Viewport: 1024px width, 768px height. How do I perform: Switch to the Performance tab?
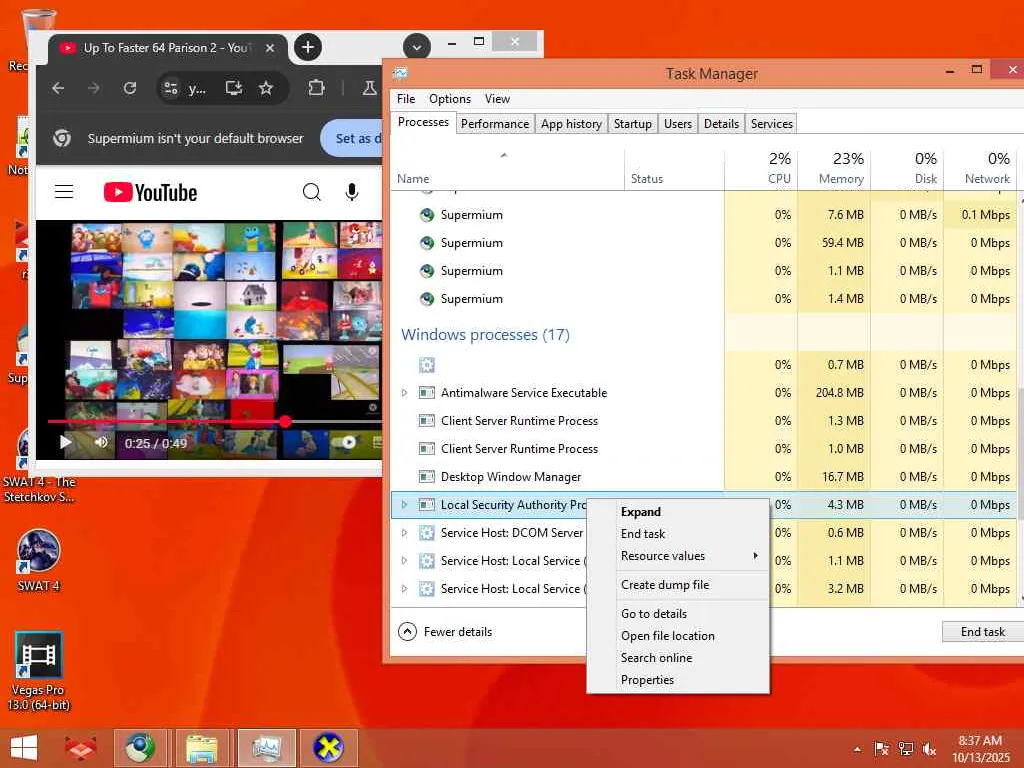point(494,124)
